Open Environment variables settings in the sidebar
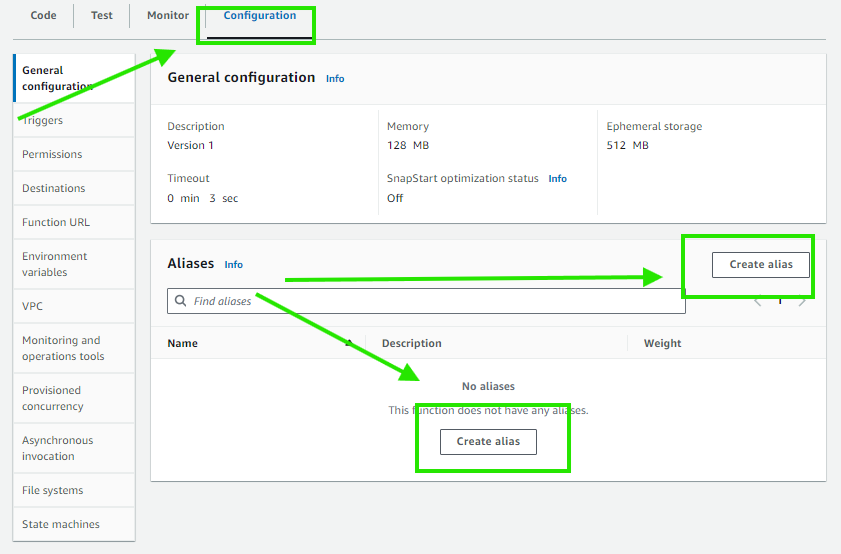The width and height of the screenshot is (841, 554). tap(55, 264)
